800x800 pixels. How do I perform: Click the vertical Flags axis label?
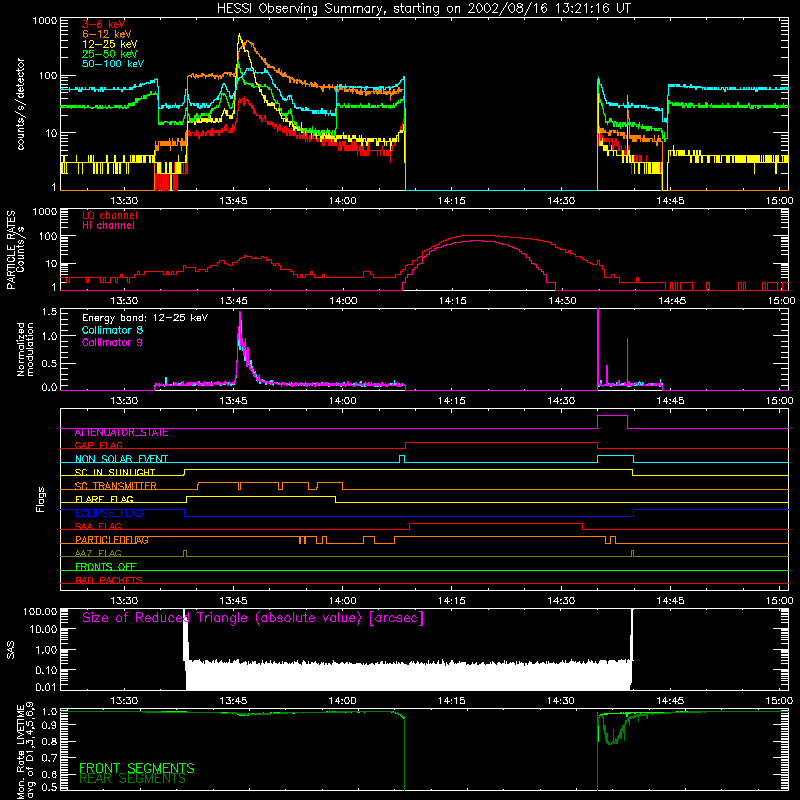coord(41,499)
